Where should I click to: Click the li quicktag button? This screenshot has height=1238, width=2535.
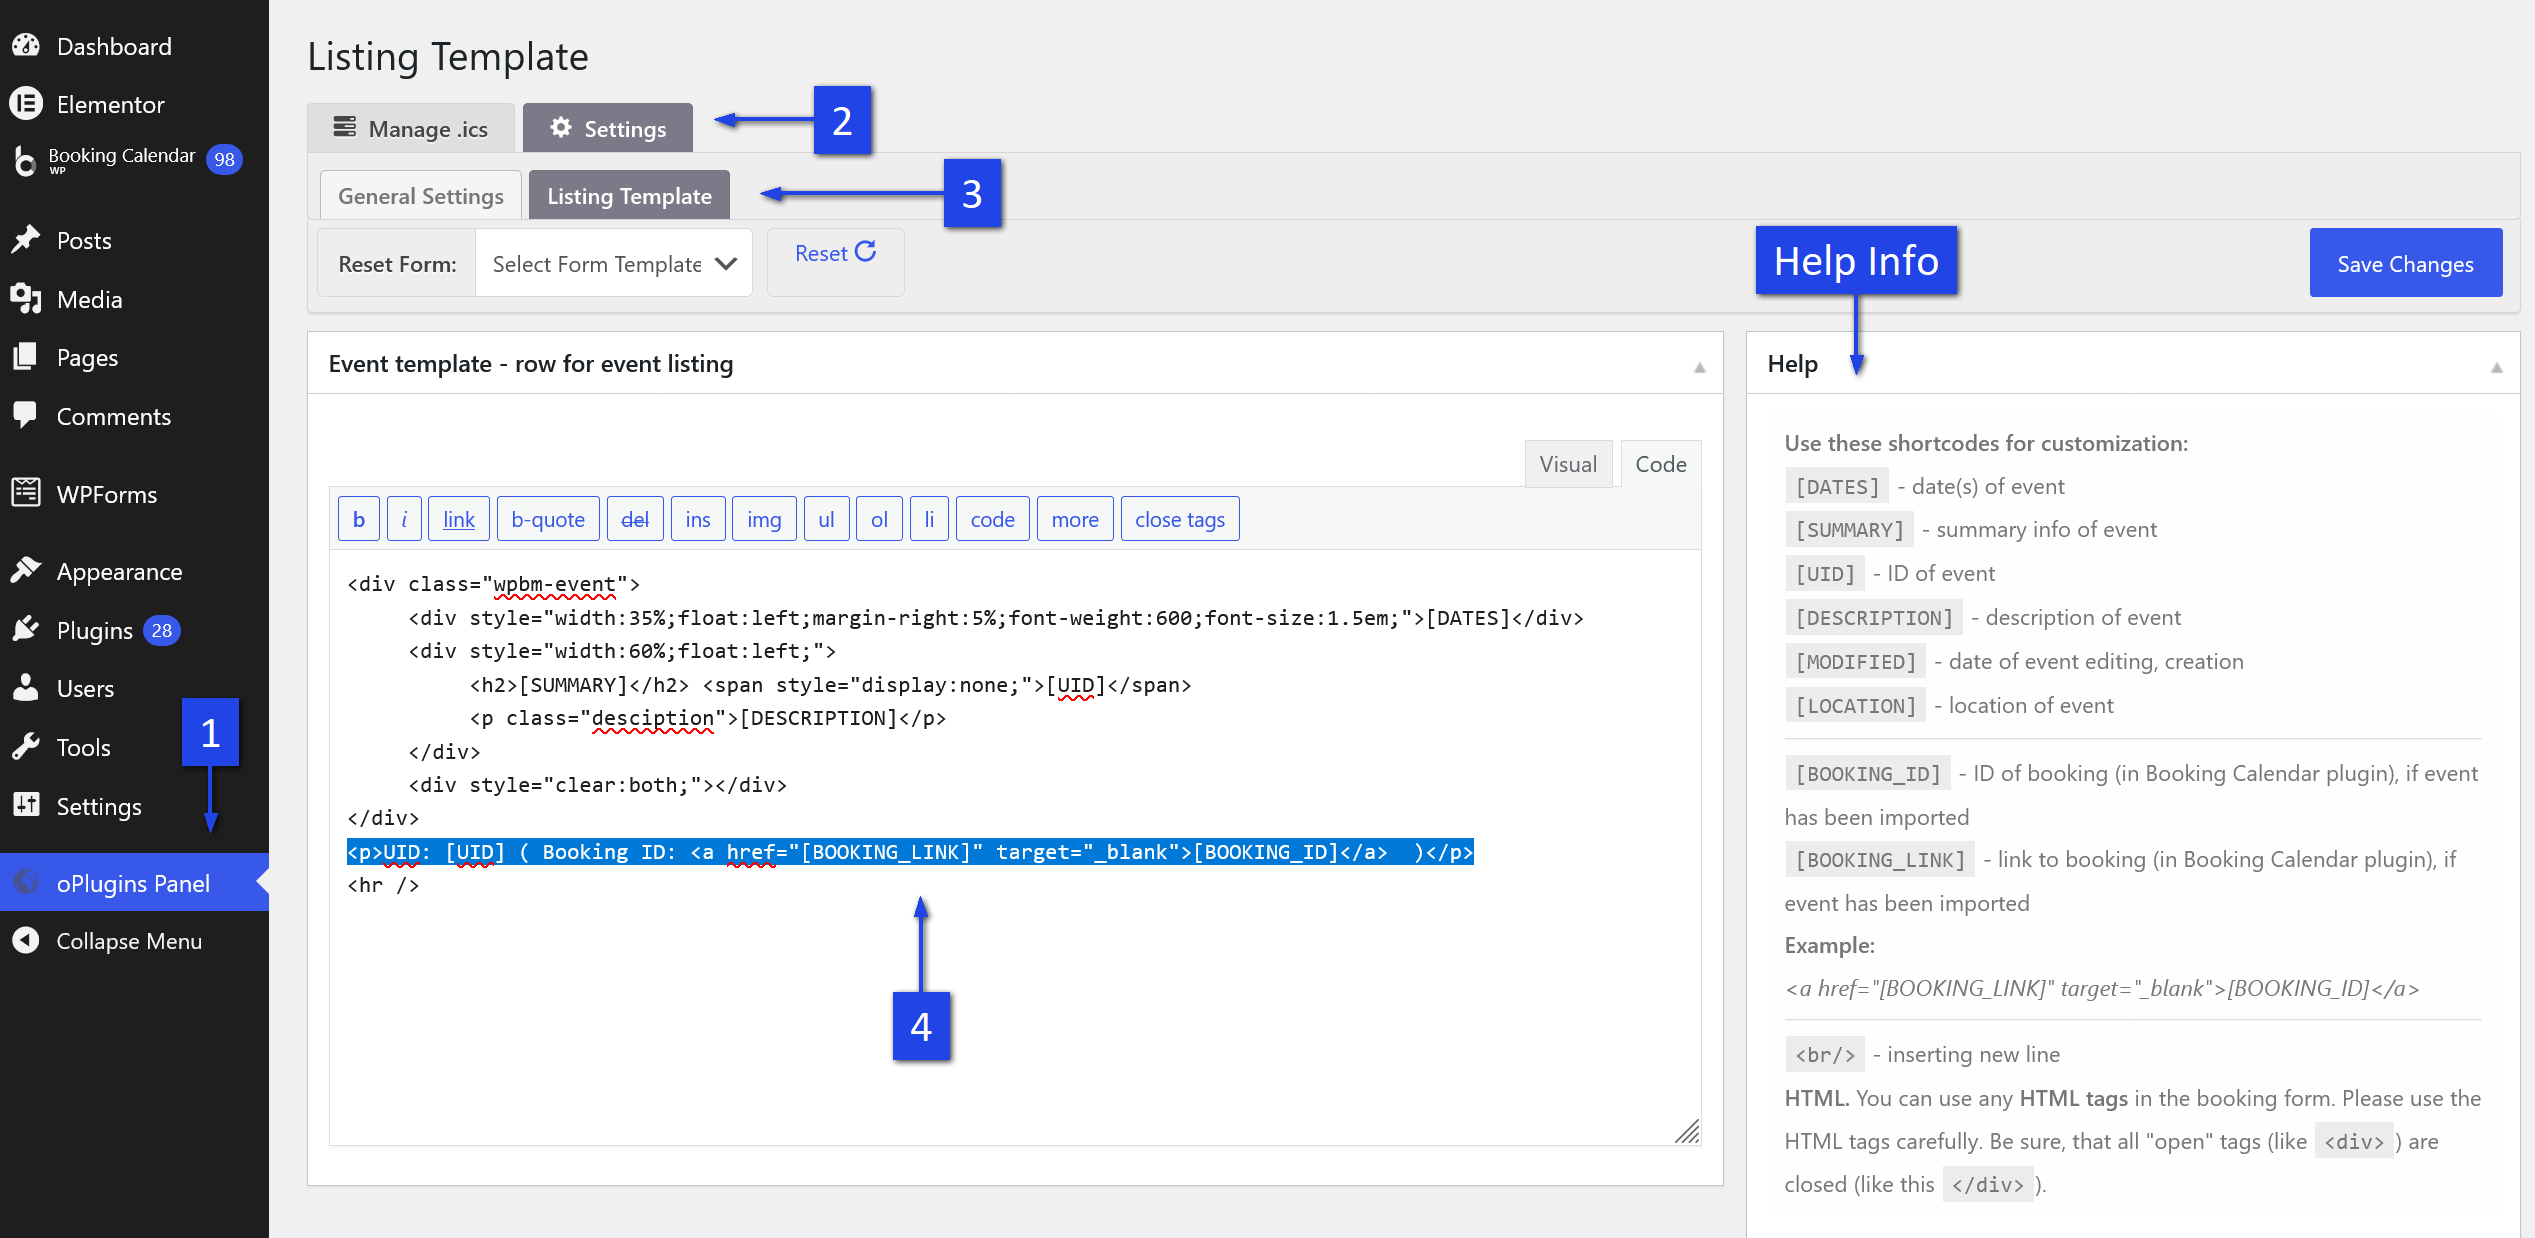(x=929, y=519)
